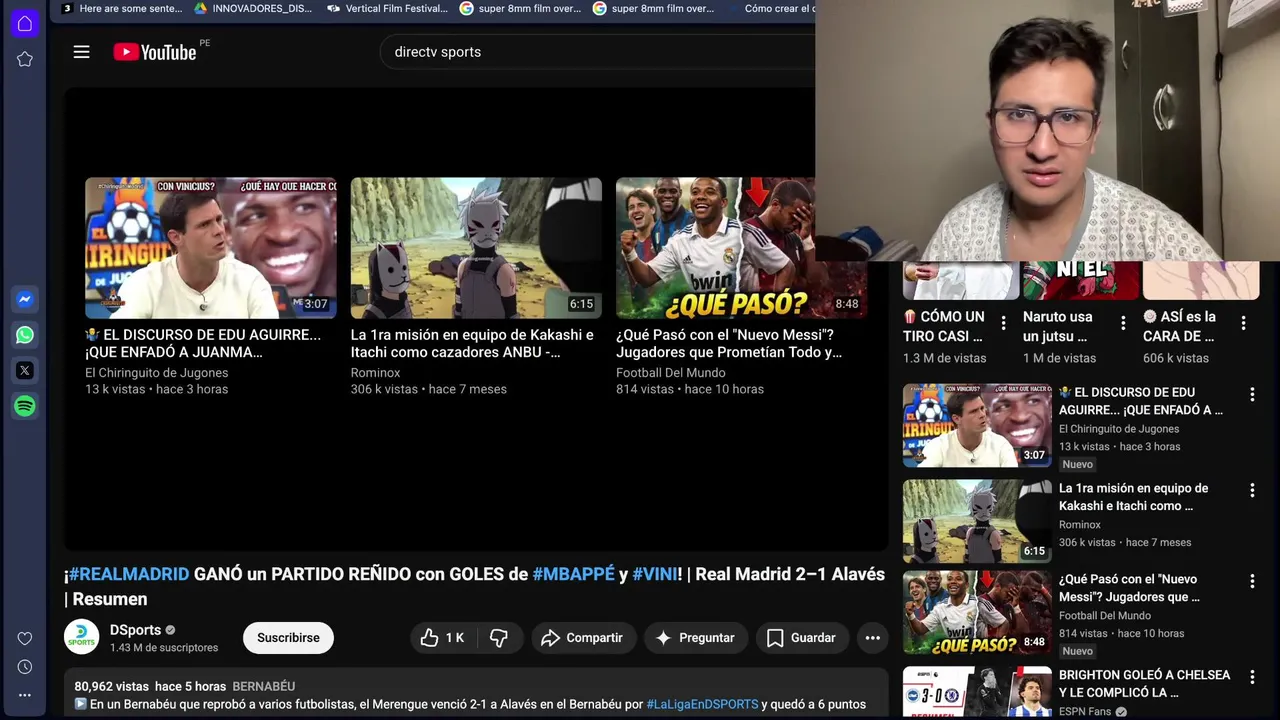
Task: Switch to second 'super 8mm film over' tab
Action: click(x=652, y=9)
